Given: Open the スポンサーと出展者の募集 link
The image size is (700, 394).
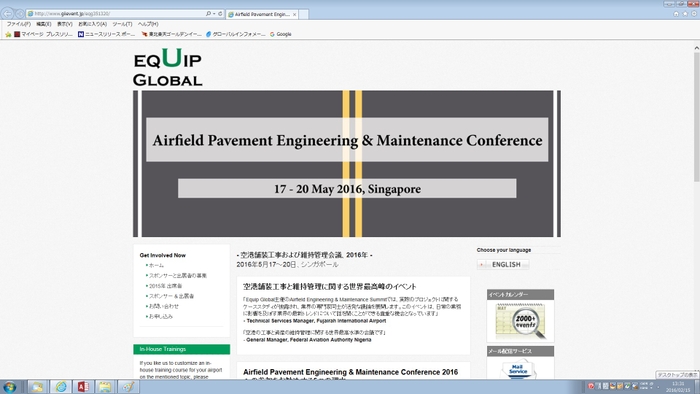Looking at the screenshot, I should [178, 276].
